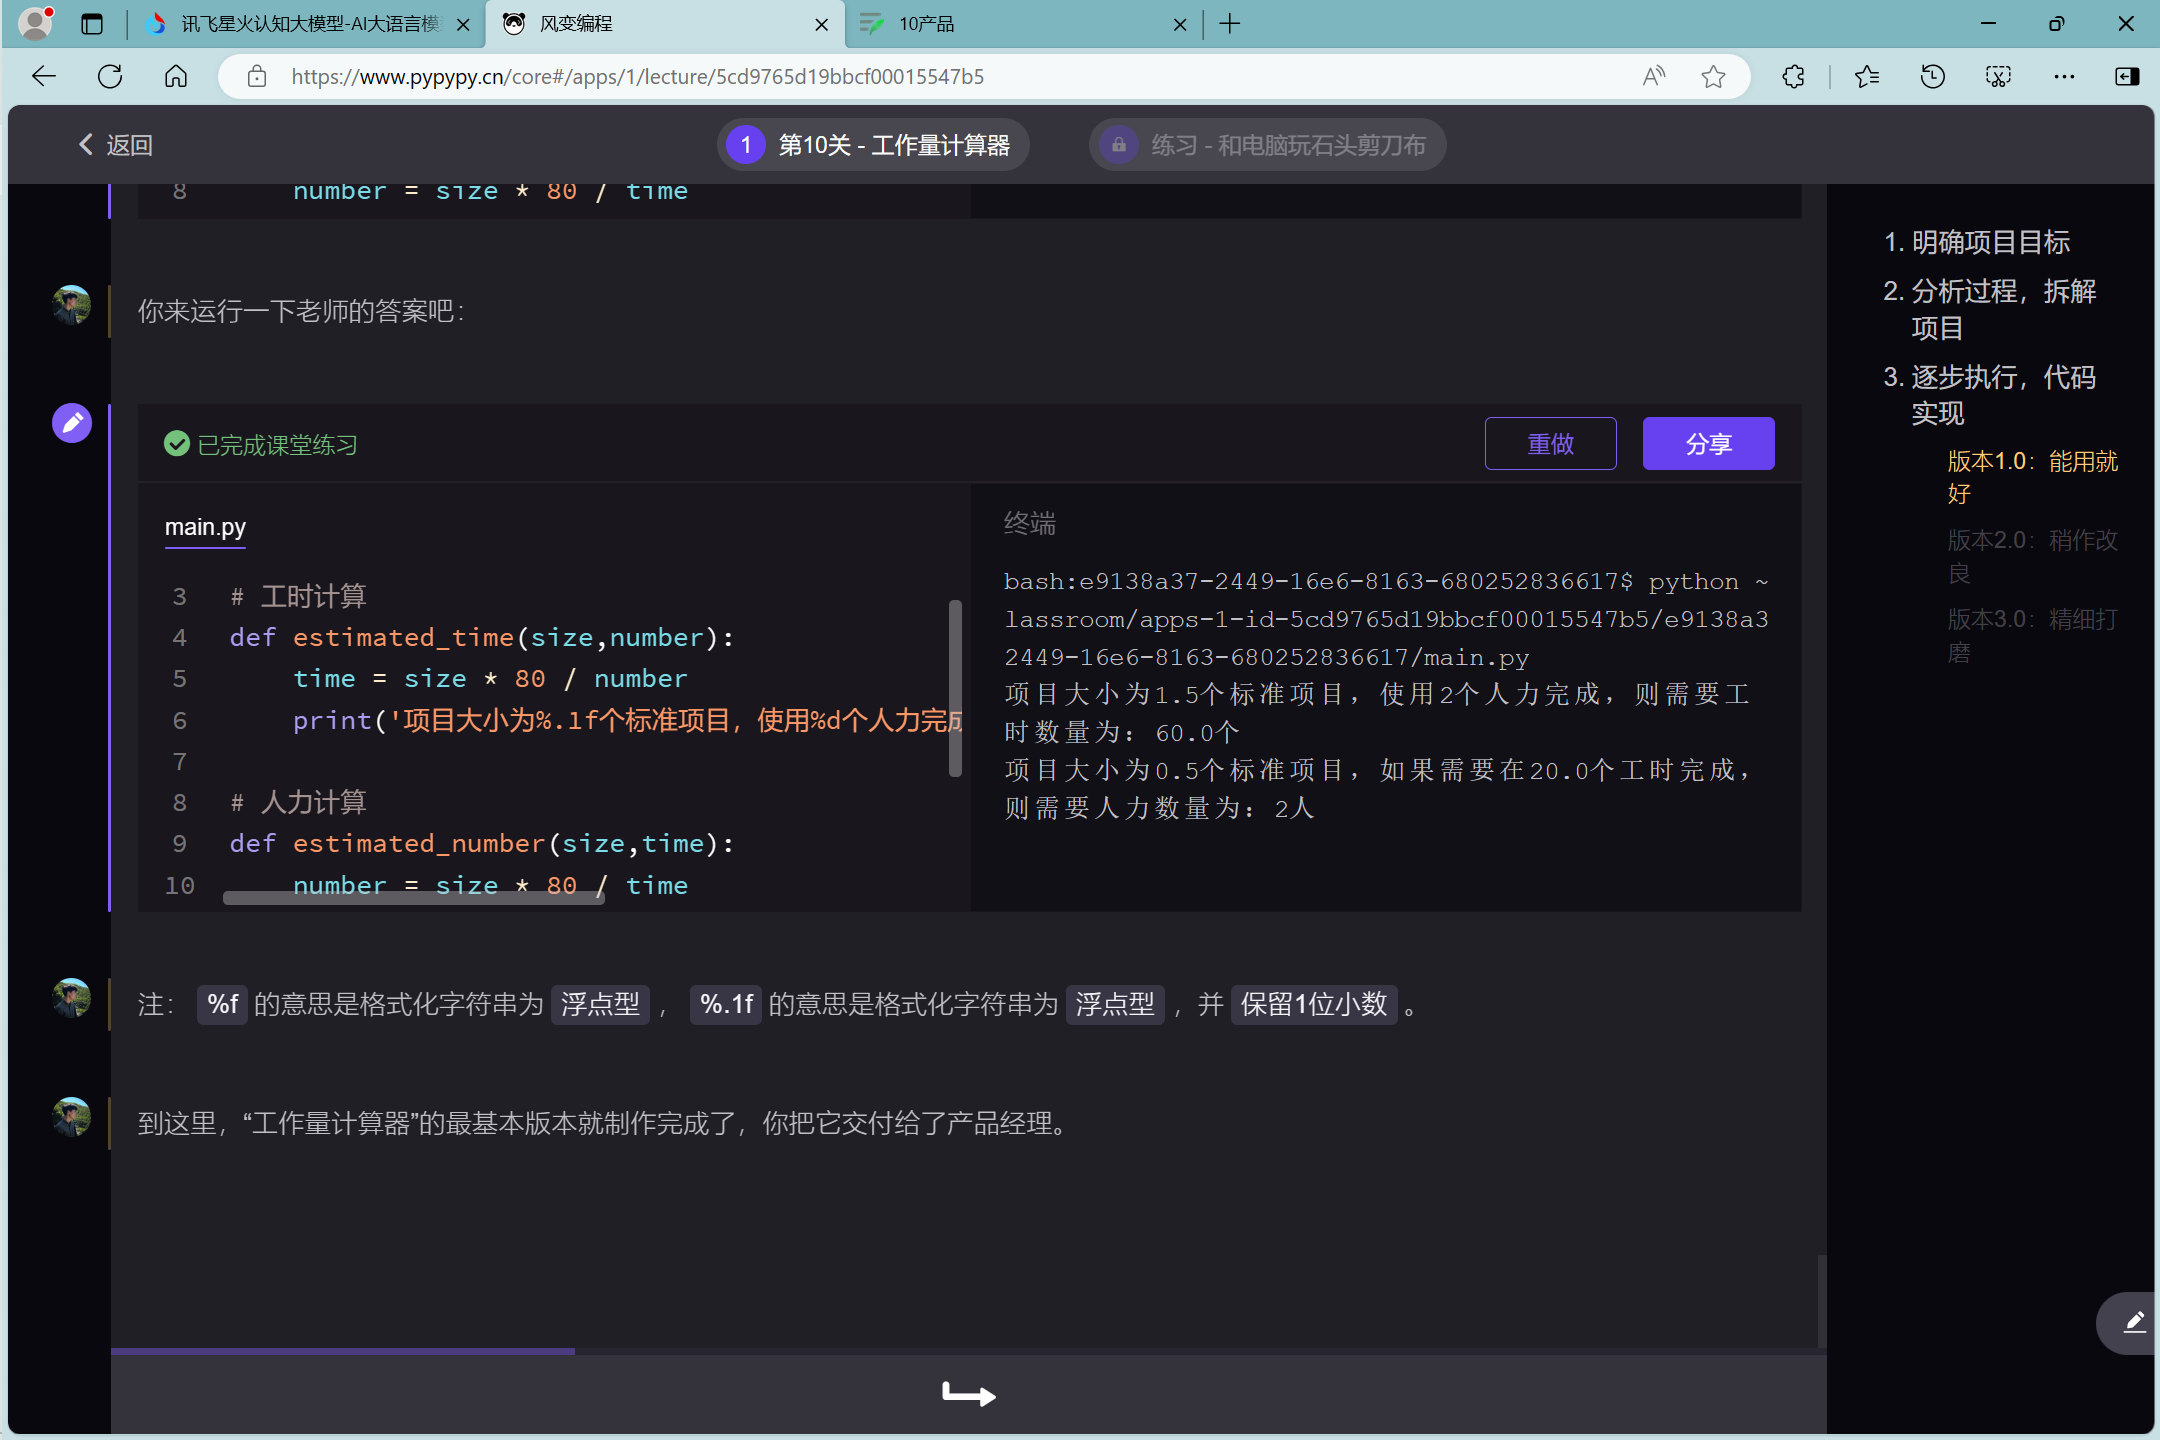Image resolution: width=2160 pixels, height=1440 pixels.
Task: Click code line def estimated_number(size,time):
Action: pyautogui.click(x=482, y=844)
